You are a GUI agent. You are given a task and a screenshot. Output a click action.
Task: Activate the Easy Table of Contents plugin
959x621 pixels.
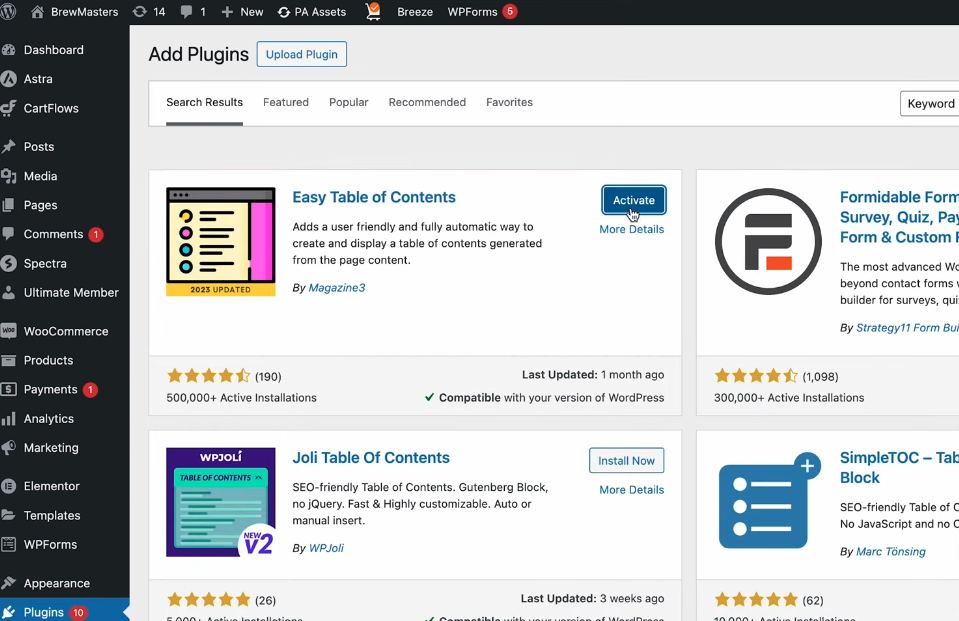(x=633, y=200)
